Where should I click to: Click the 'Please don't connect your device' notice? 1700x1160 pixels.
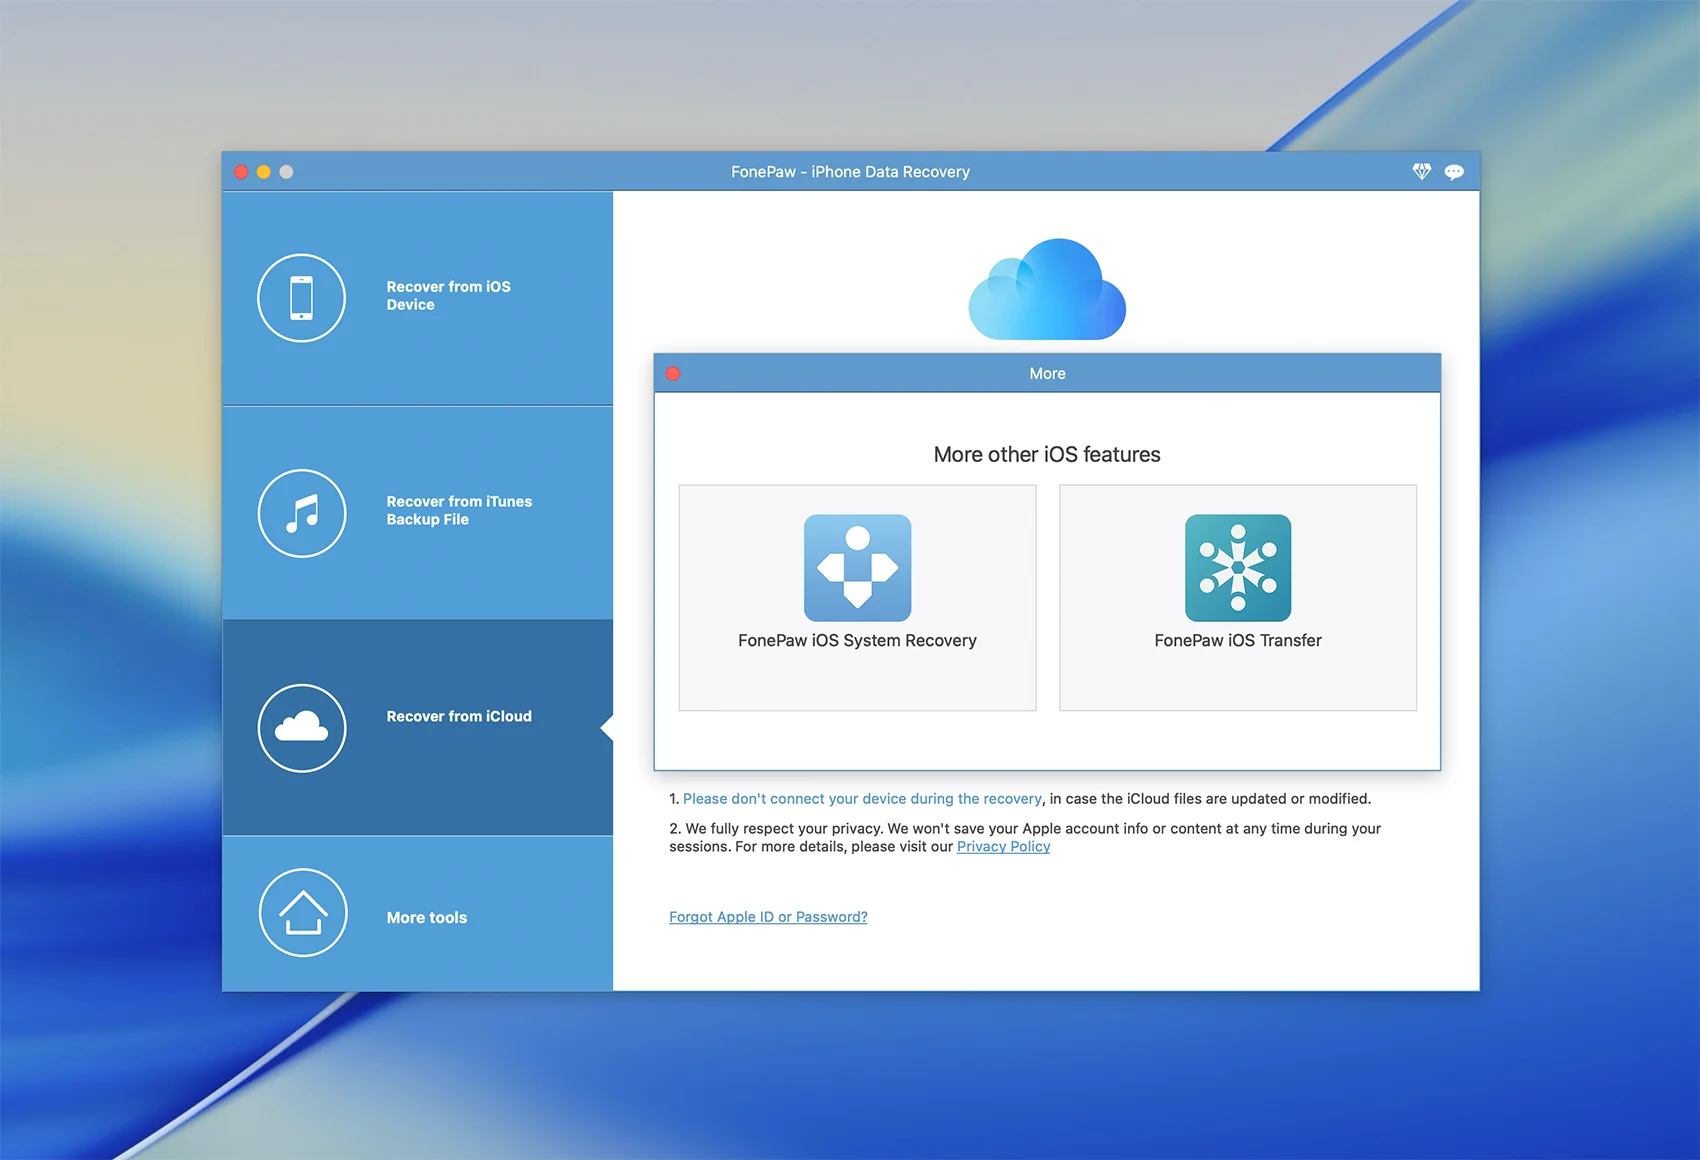pyautogui.click(x=862, y=799)
